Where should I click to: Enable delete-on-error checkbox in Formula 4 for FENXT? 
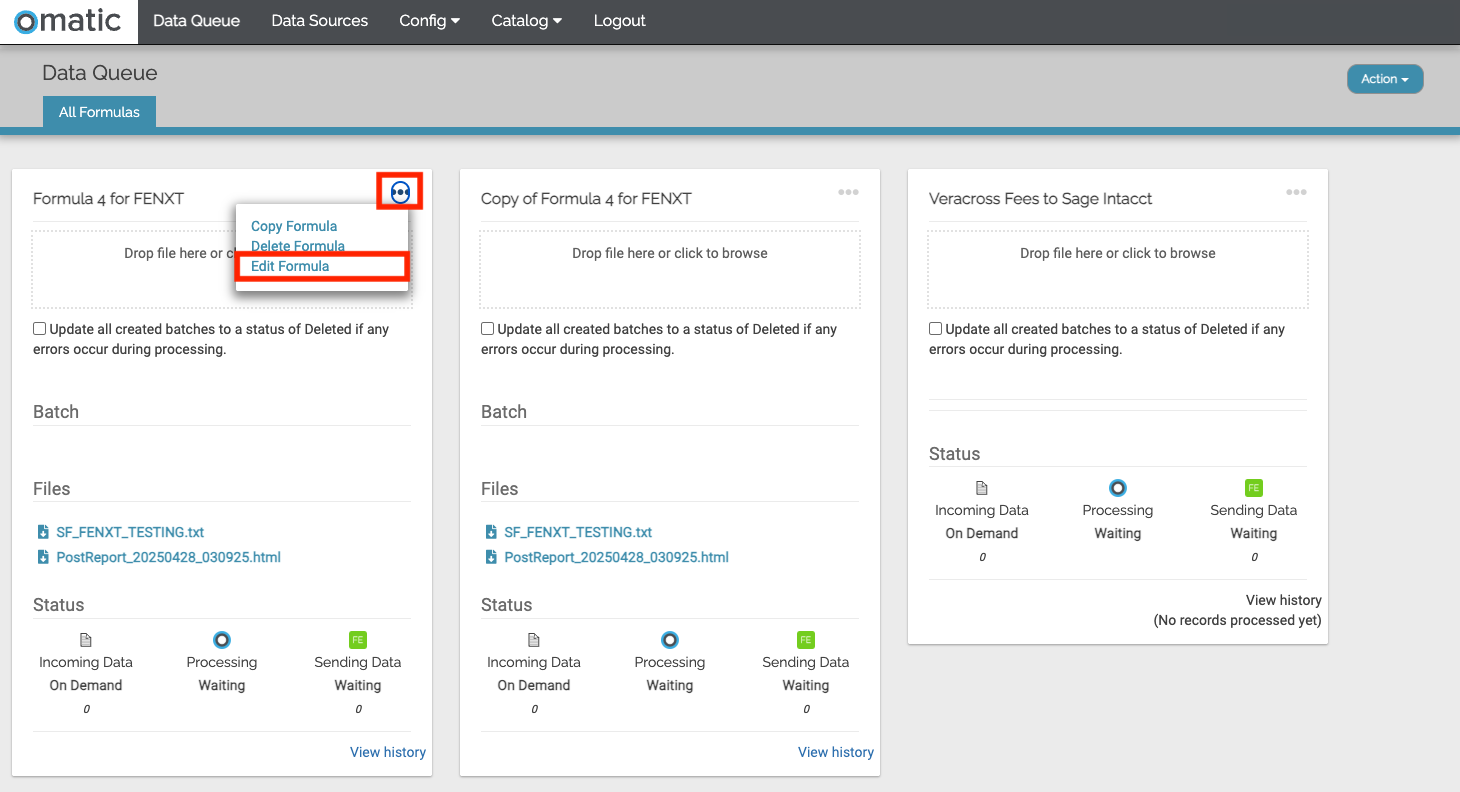[x=40, y=328]
